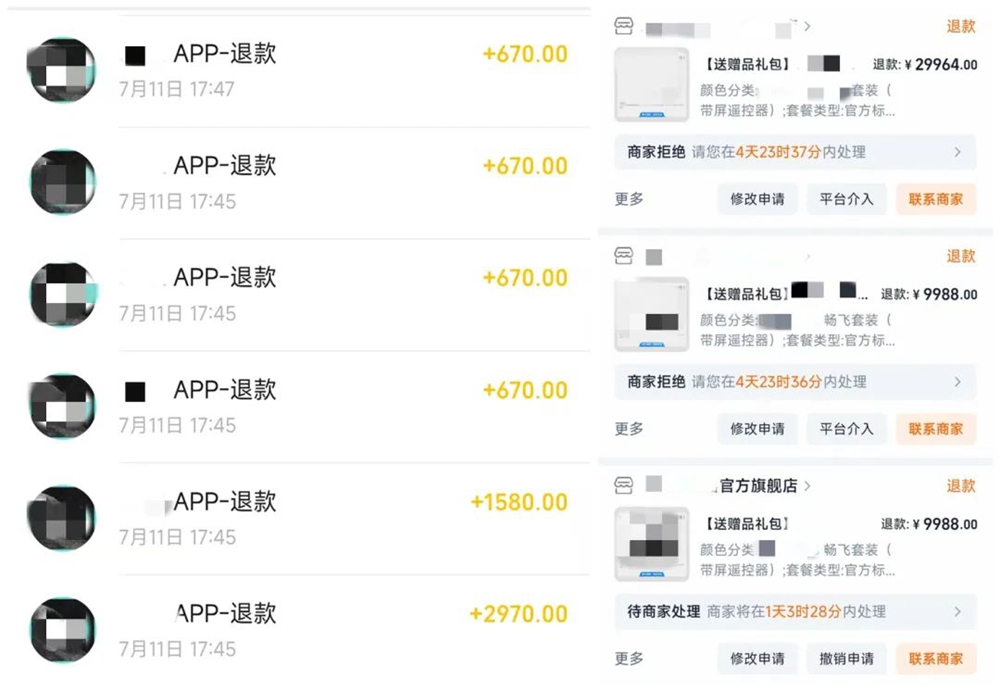The image size is (1000, 692).
Task: Click 修改申请 in the 官方旗舰店 order
Action: coord(757,659)
